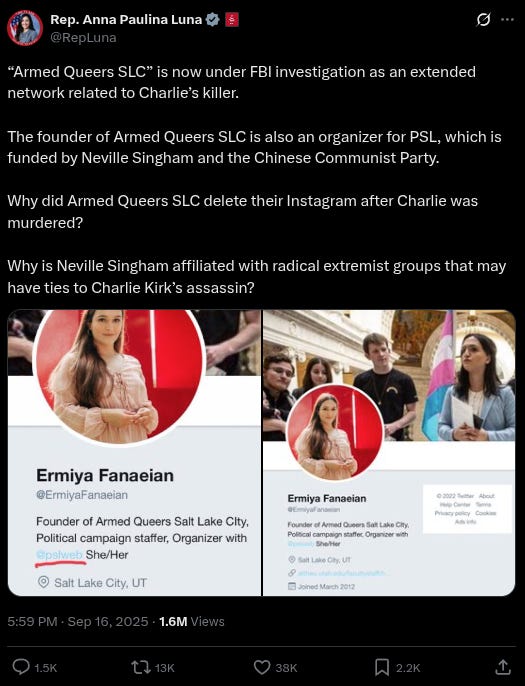Open the reply icon with 1.5K comments
Screen dimensions: 525x686
(x=21, y=667)
